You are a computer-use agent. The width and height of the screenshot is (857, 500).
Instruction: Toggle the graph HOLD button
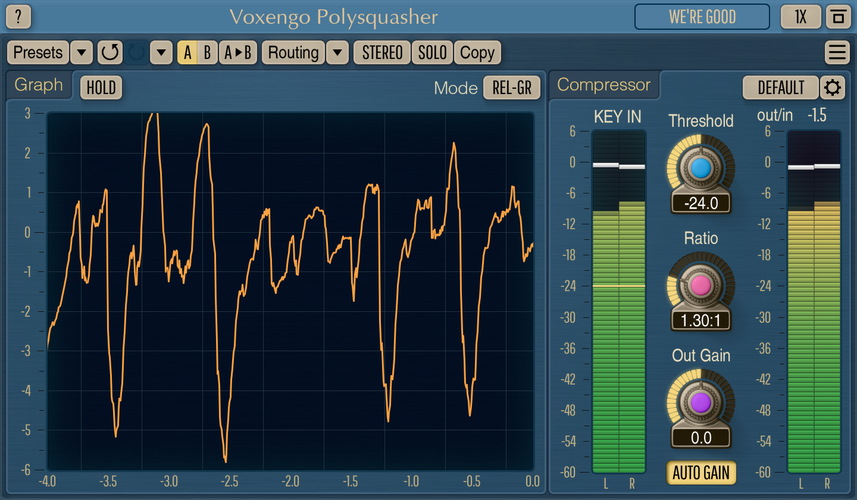point(101,87)
